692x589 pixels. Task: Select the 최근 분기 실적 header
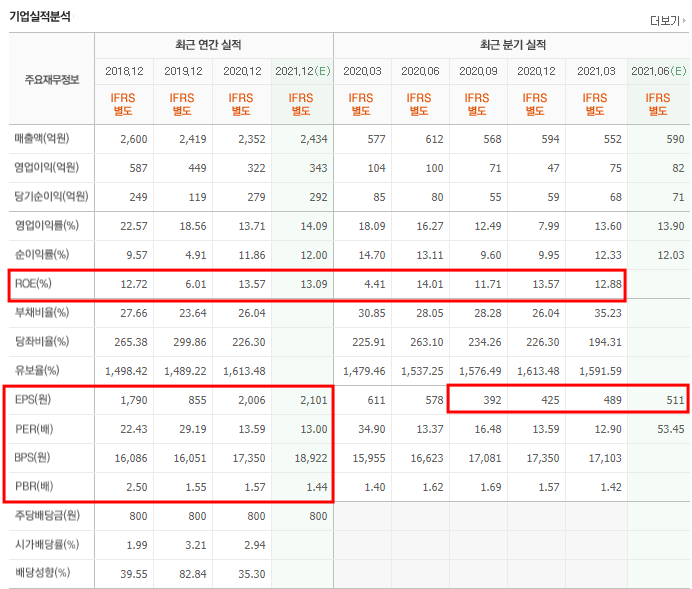tap(513, 45)
